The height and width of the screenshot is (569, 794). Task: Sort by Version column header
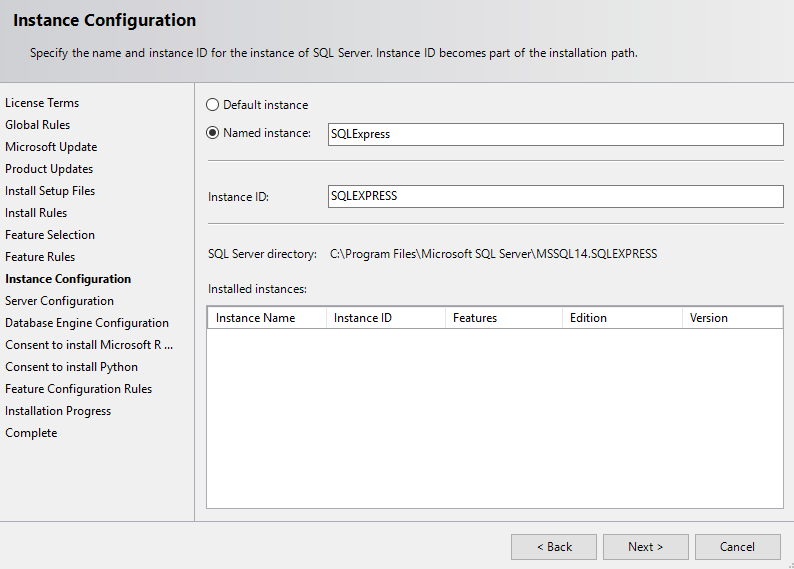732,318
